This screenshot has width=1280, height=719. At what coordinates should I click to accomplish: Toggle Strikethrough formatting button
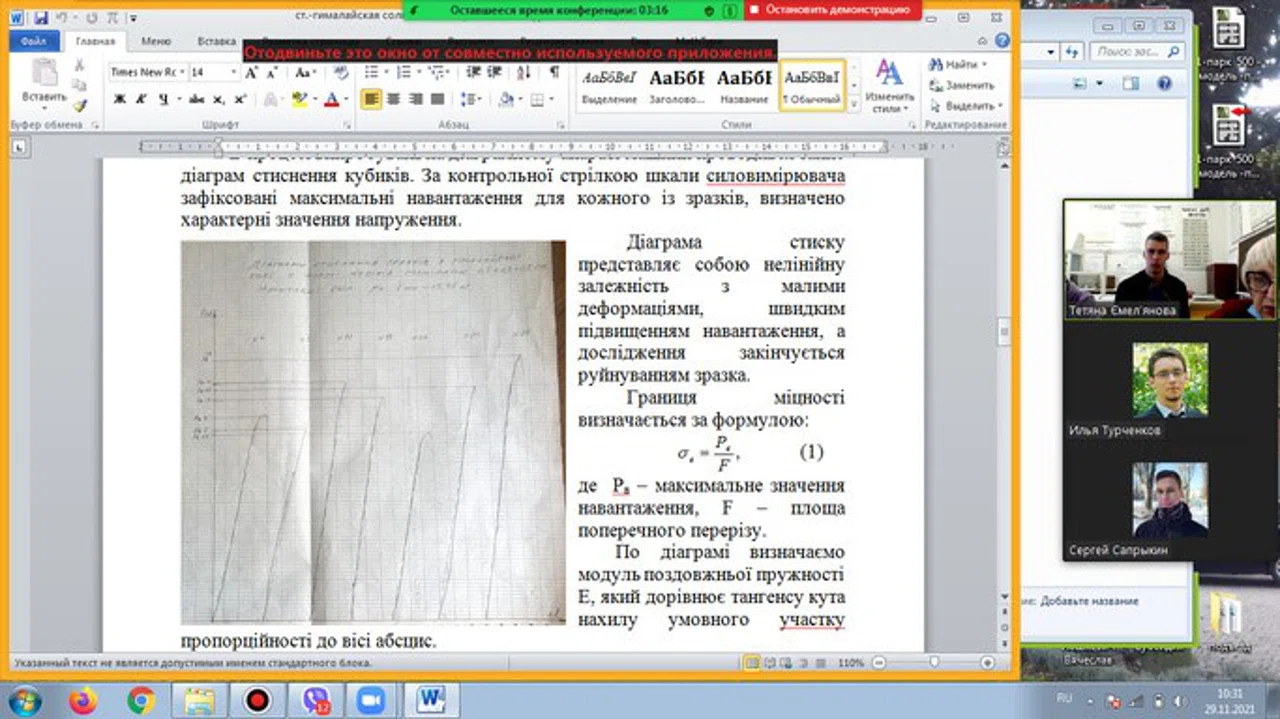[197, 99]
